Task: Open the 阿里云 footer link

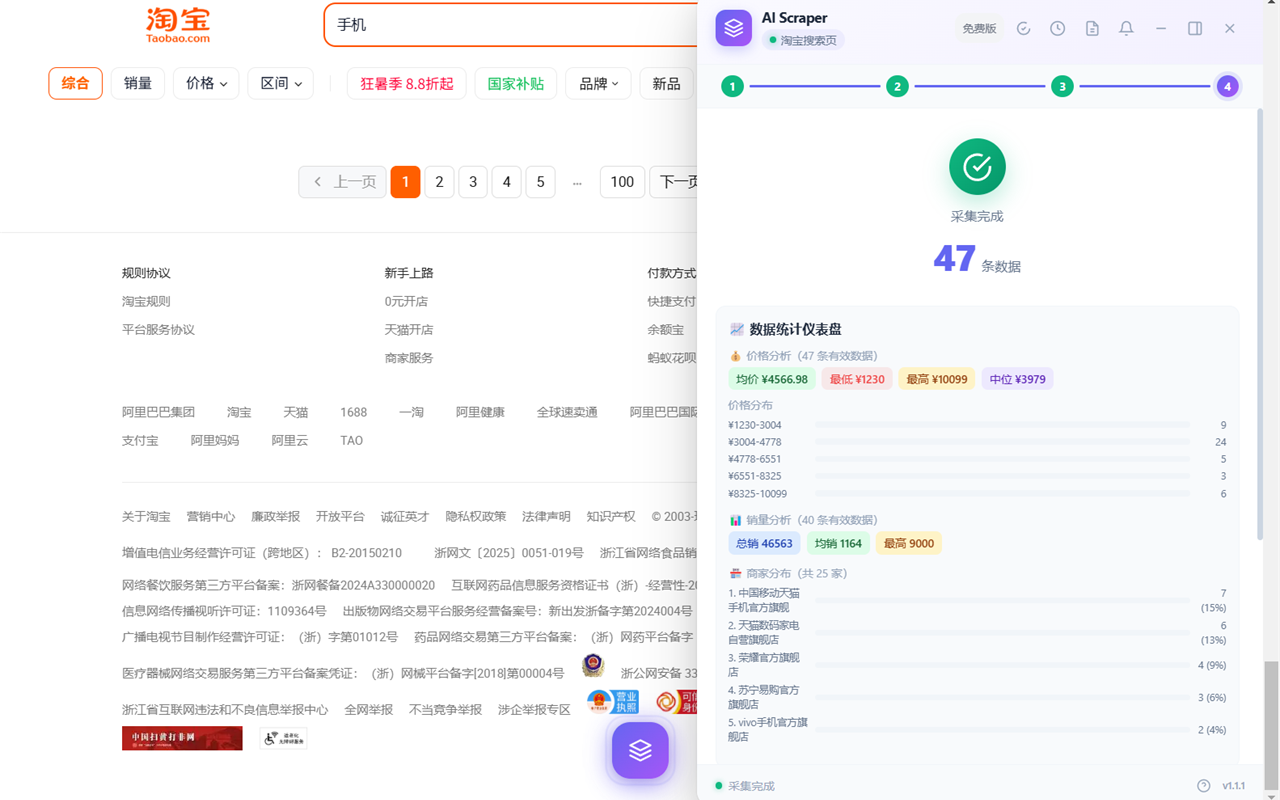Action: coord(290,440)
